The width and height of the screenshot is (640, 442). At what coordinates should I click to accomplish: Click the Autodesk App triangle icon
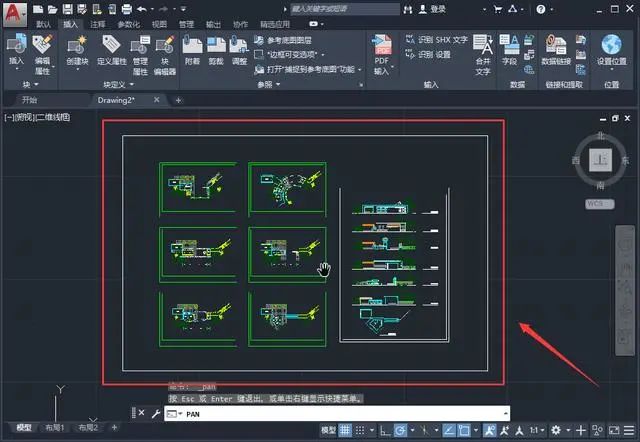(x=513, y=9)
